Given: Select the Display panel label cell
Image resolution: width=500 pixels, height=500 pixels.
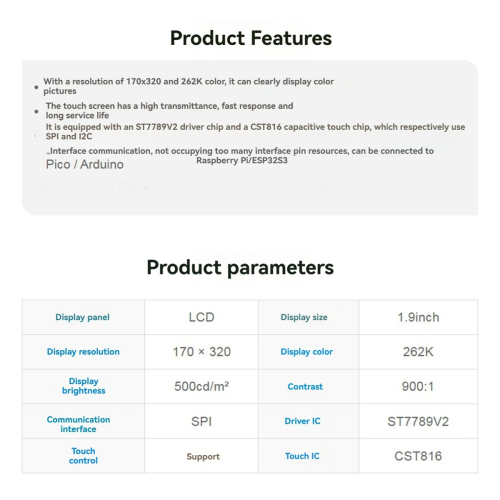Looking at the screenshot, I should pyautogui.click(x=82, y=317).
